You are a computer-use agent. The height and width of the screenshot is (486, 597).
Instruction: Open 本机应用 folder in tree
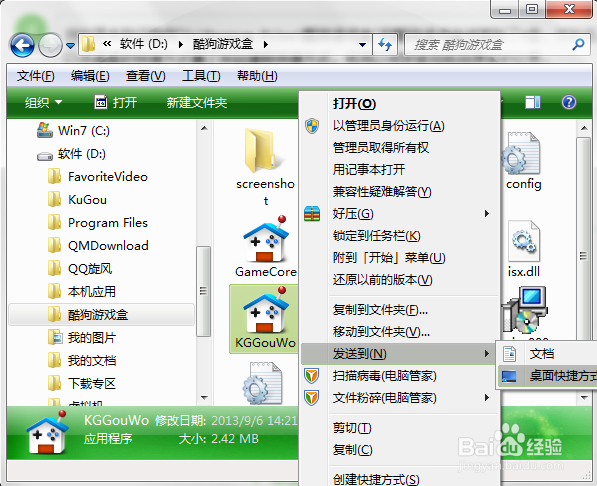(82, 292)
